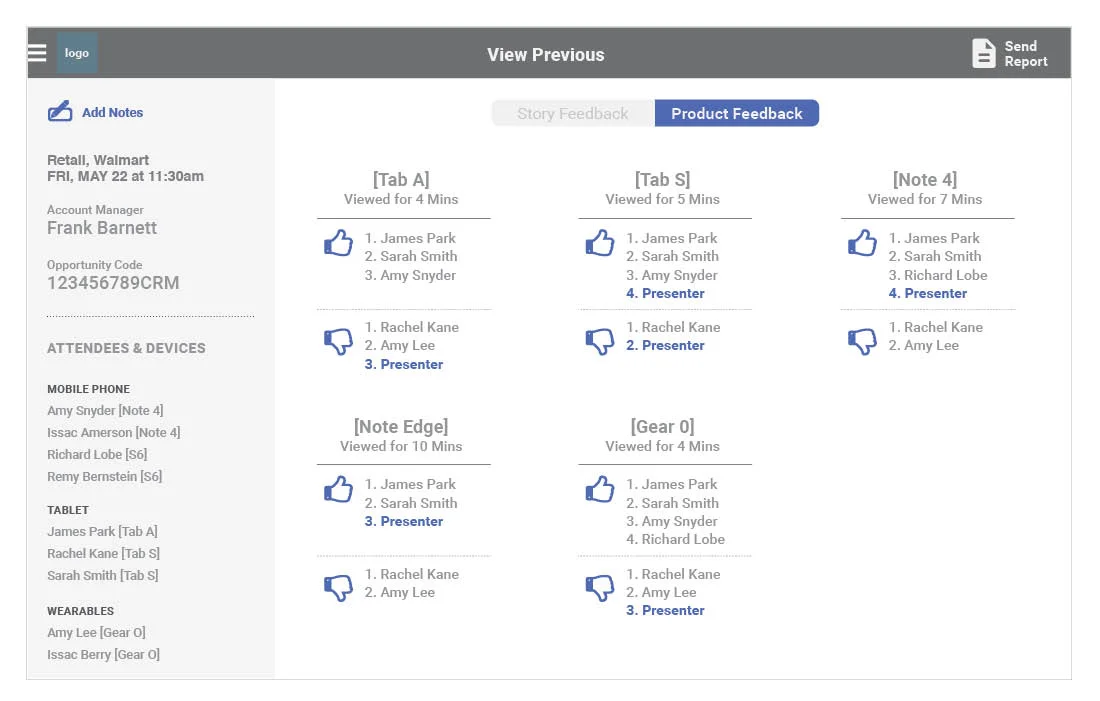The image size is (1100, 701).
Task: Click the logo placeholder in header
Action: (76, 53)
